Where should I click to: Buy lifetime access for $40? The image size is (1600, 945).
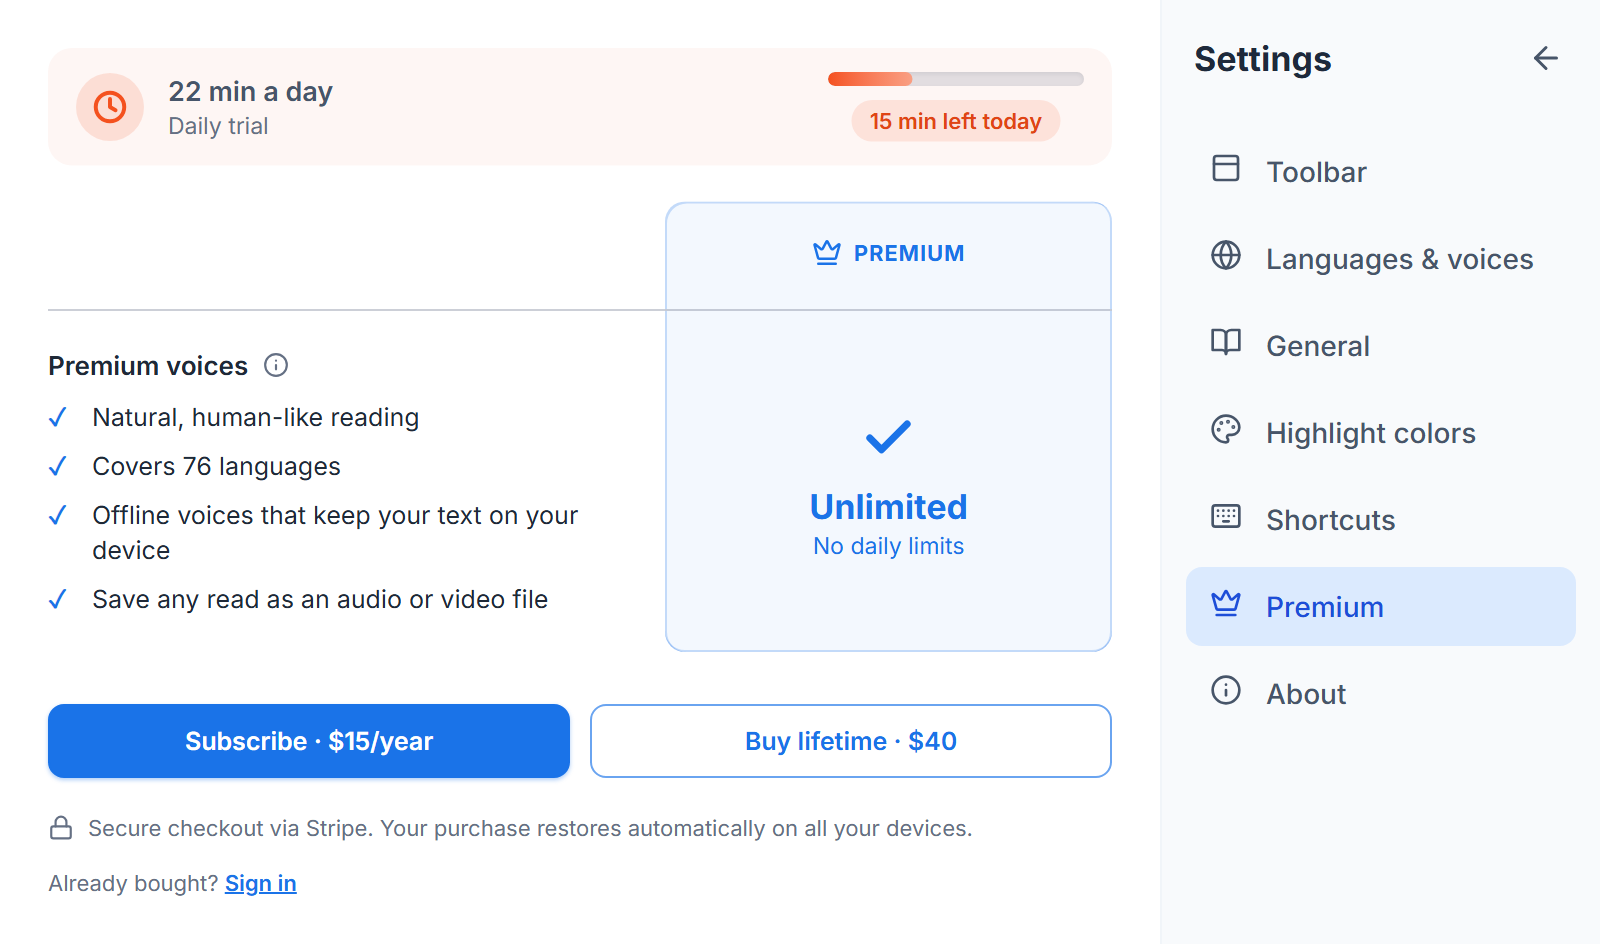coord(851,741)
